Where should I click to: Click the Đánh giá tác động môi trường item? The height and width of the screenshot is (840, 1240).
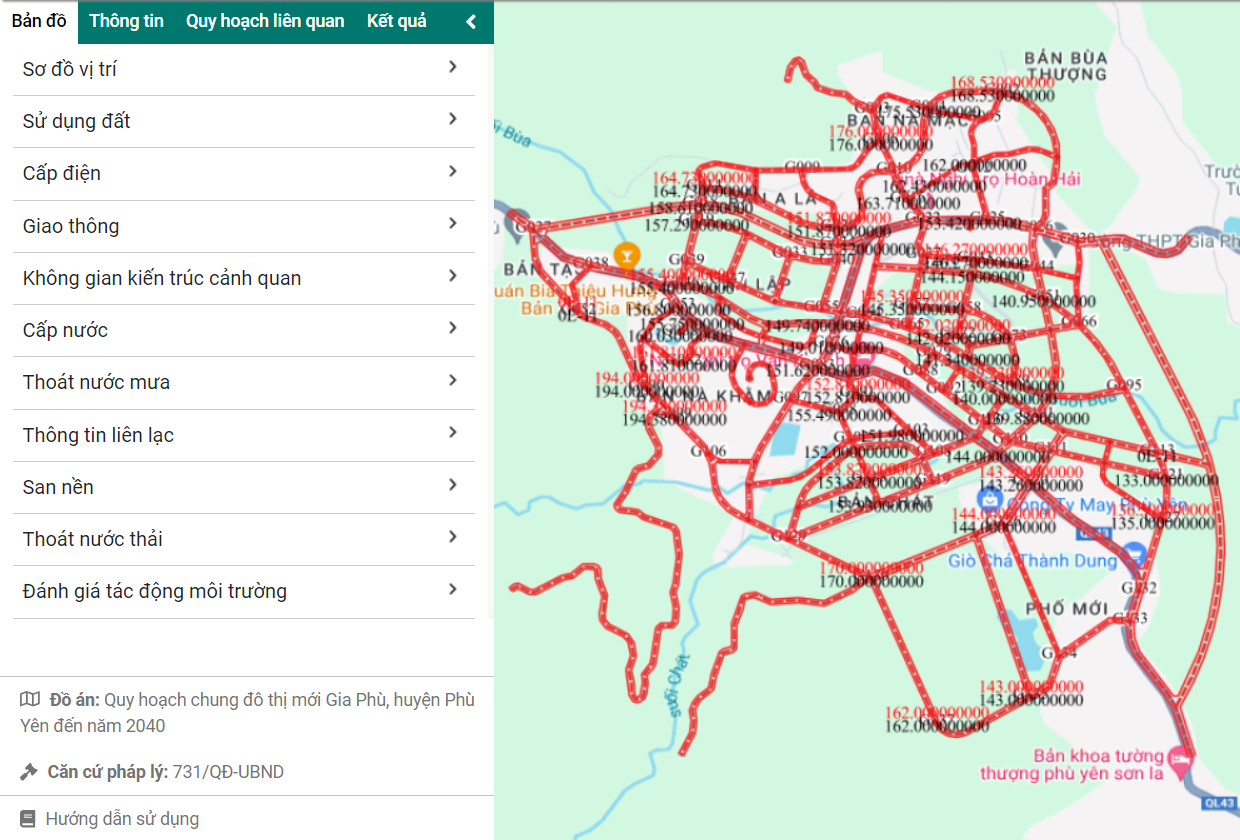[x=155, y=591]
